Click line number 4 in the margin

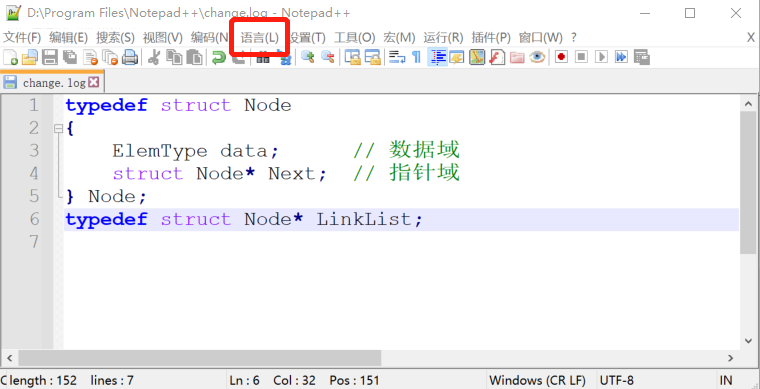point(33,173)
